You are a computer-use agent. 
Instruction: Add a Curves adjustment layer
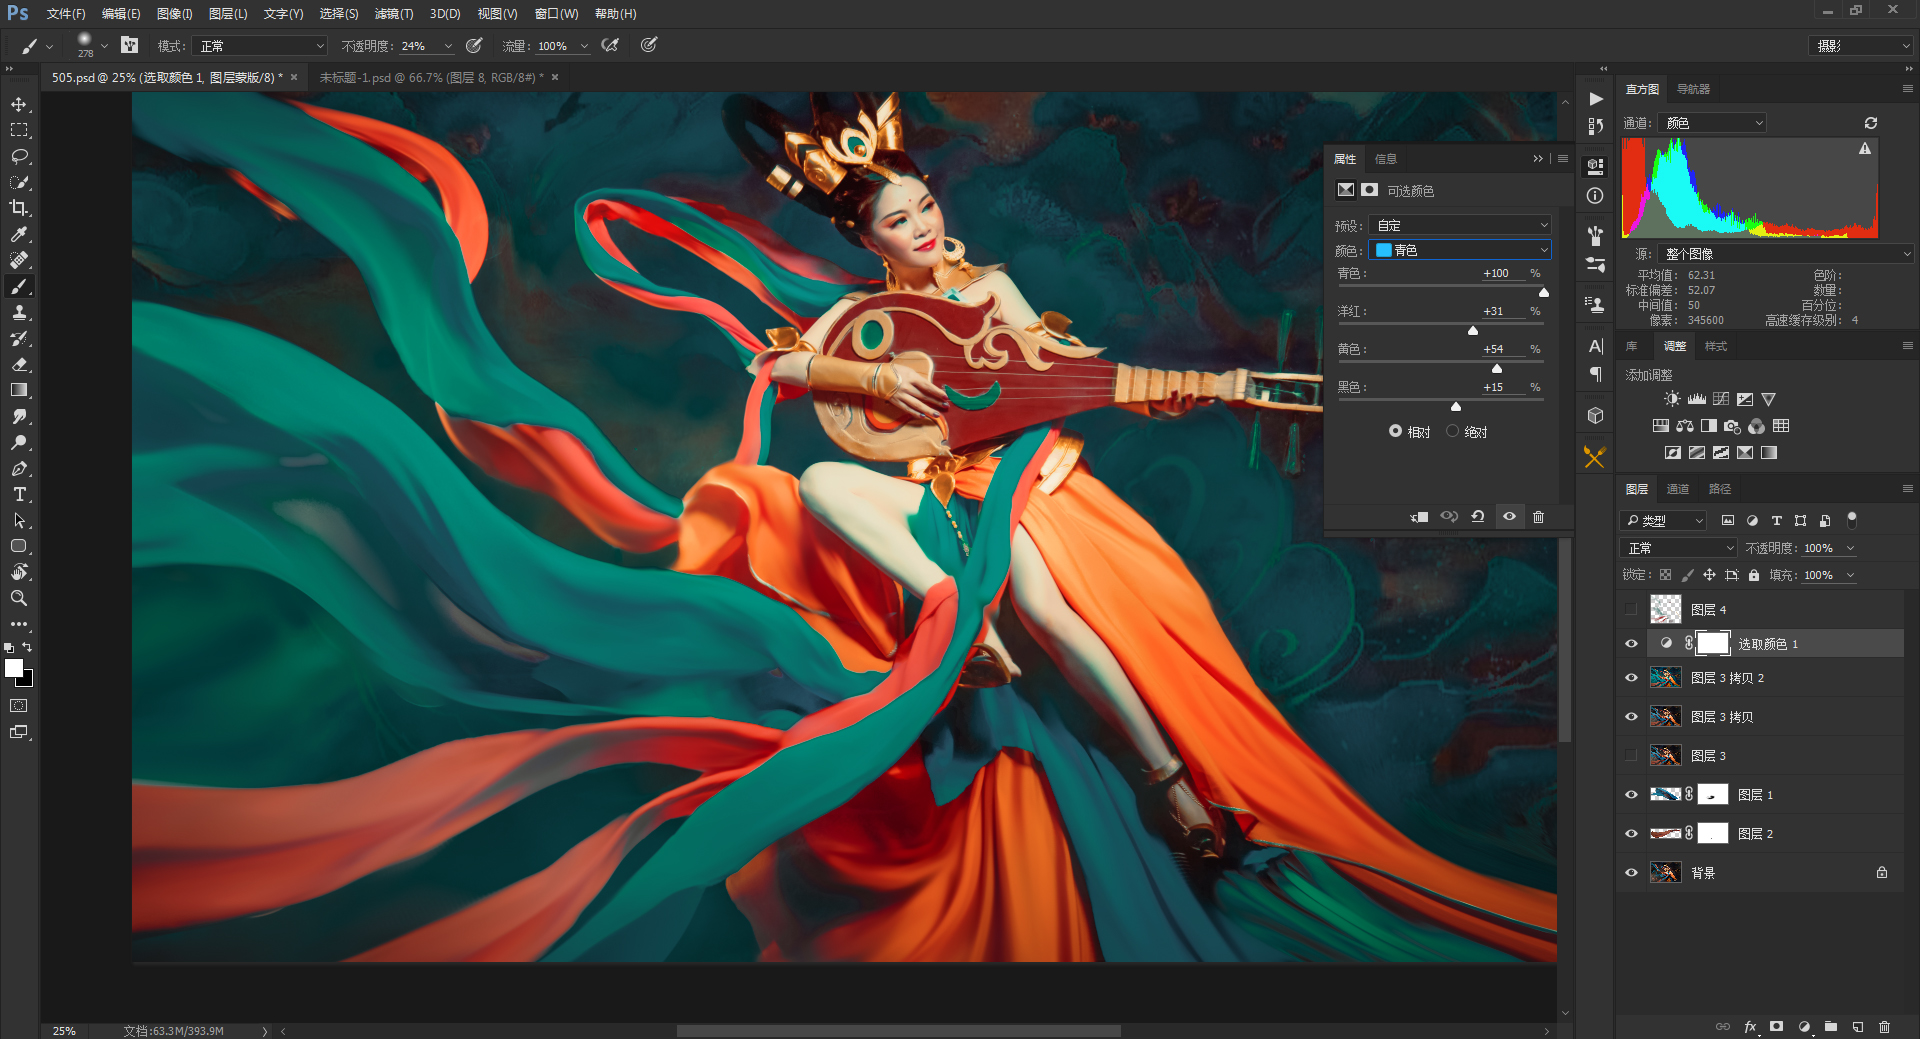pyautogui.click(x=1721, y=399)
